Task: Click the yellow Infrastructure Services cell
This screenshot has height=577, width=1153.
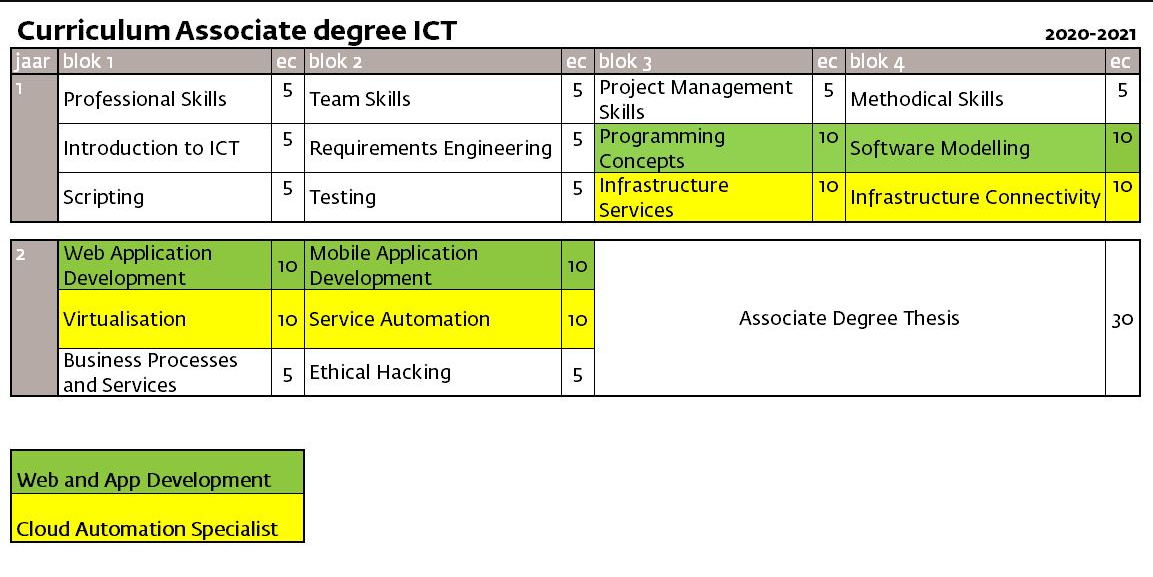Action: click(x=664, y=197)
